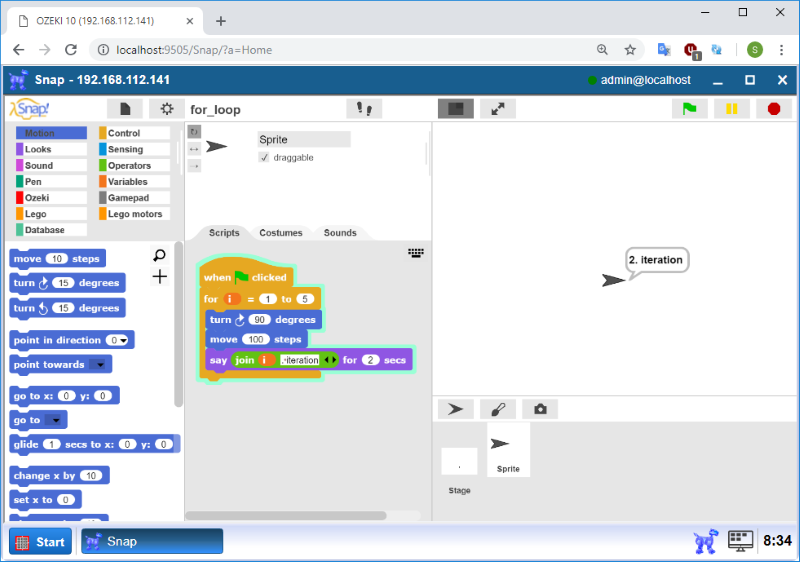800x562 pixels.
Task: Select the Sensing category
Action: (x=134, y=149)
